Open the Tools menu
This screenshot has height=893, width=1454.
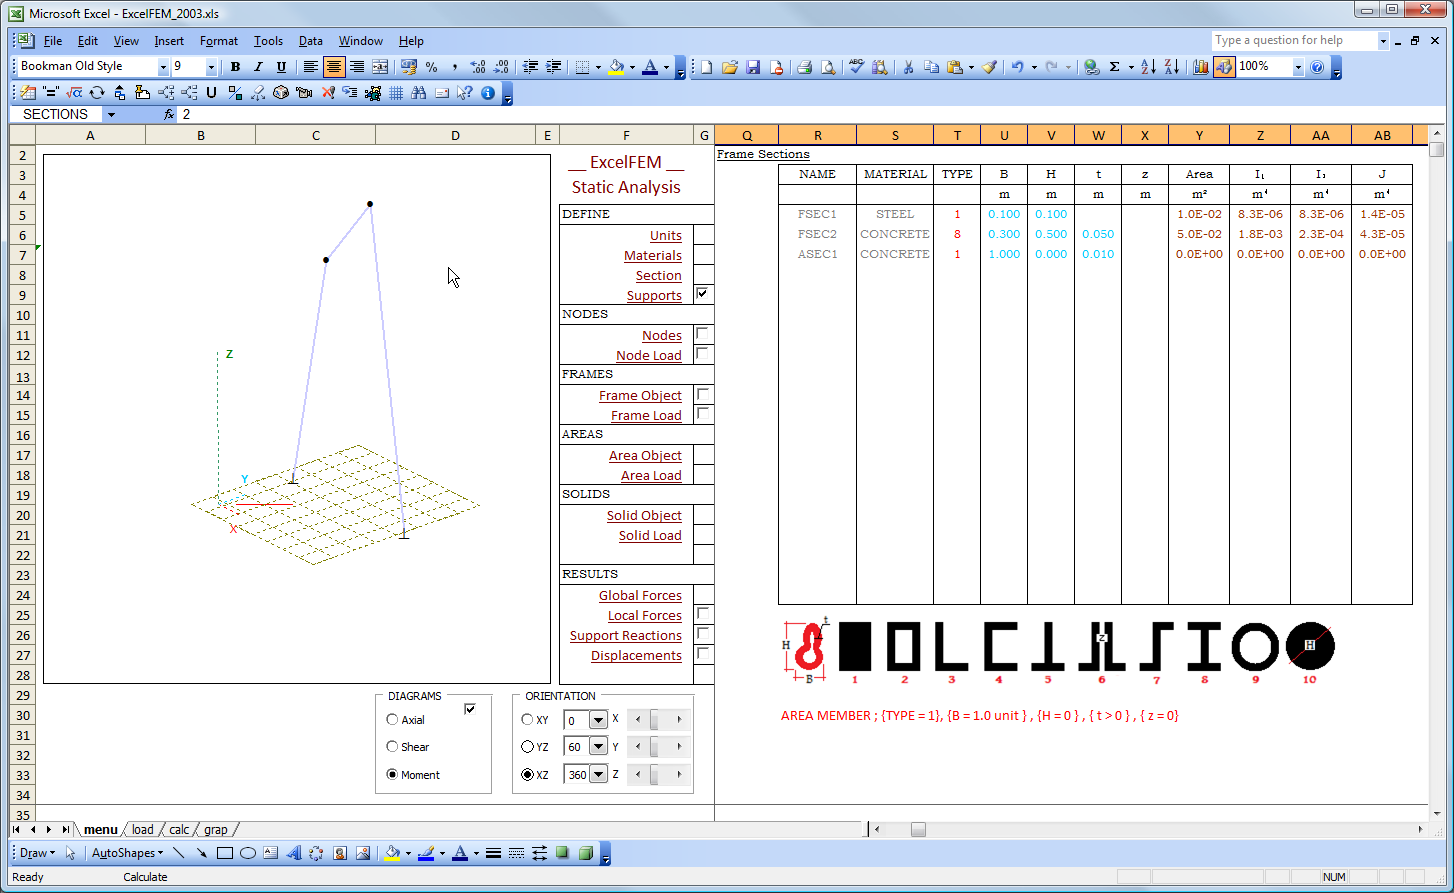tap(268, 41)
